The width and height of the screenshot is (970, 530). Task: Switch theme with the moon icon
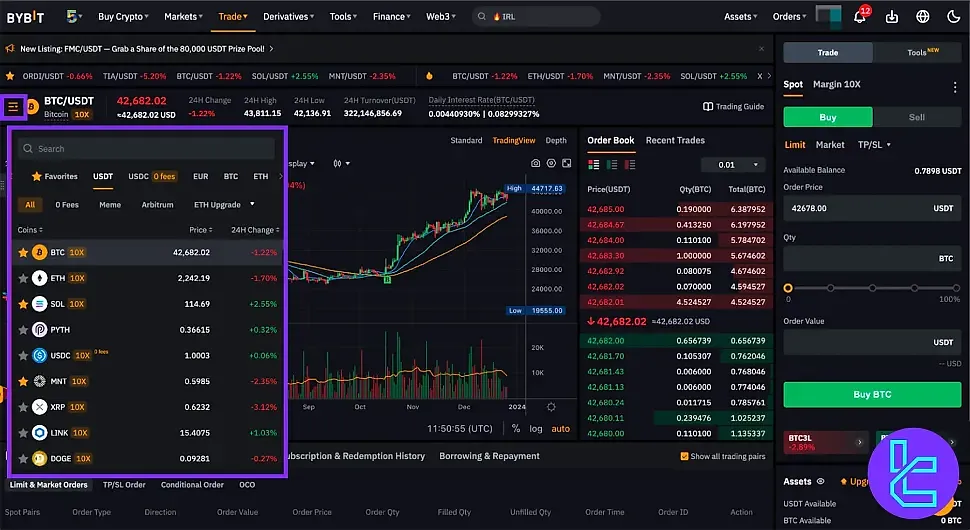pyautogui.click(x=951, y=17)
